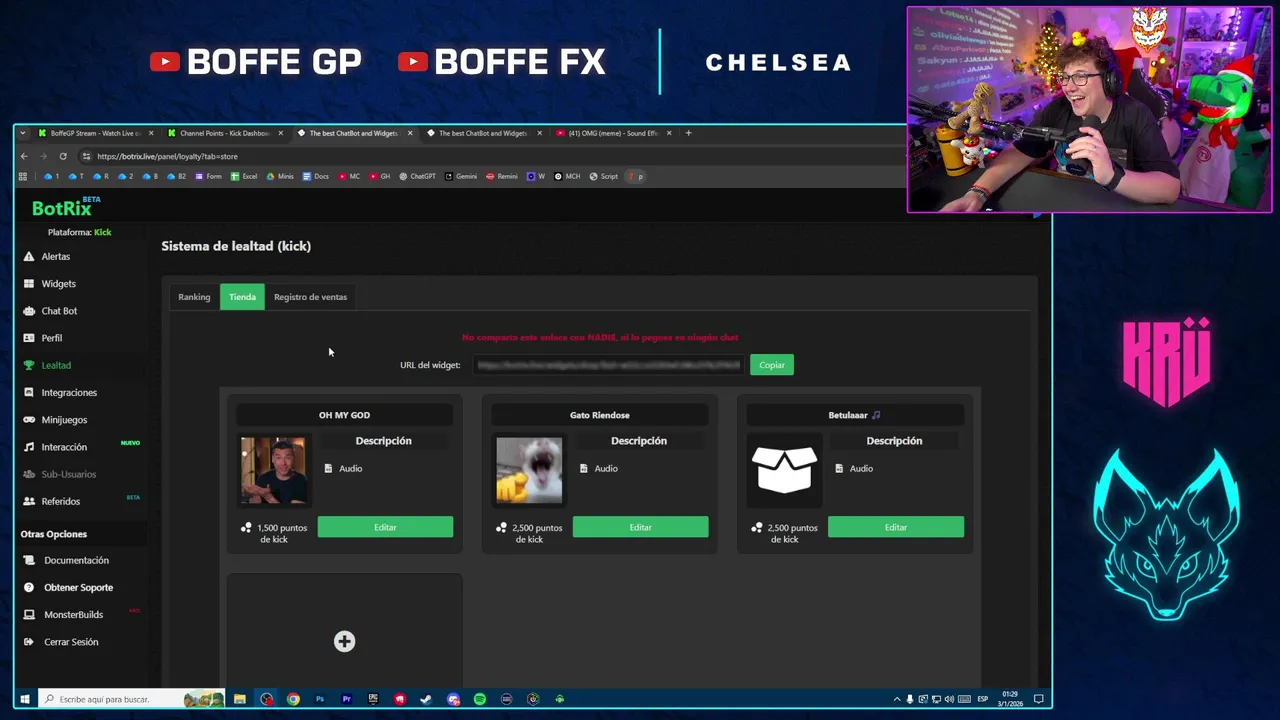Close the Channel Points browser tab
The height and width of the screenshot is (720, 1280).
point(280,133)
